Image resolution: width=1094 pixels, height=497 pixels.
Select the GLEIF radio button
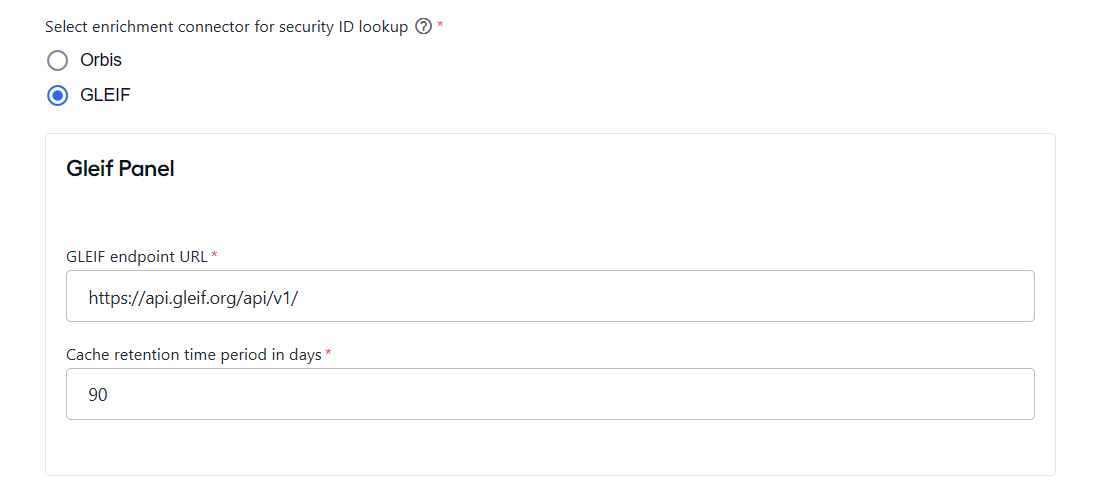click(x=57, y=95)
